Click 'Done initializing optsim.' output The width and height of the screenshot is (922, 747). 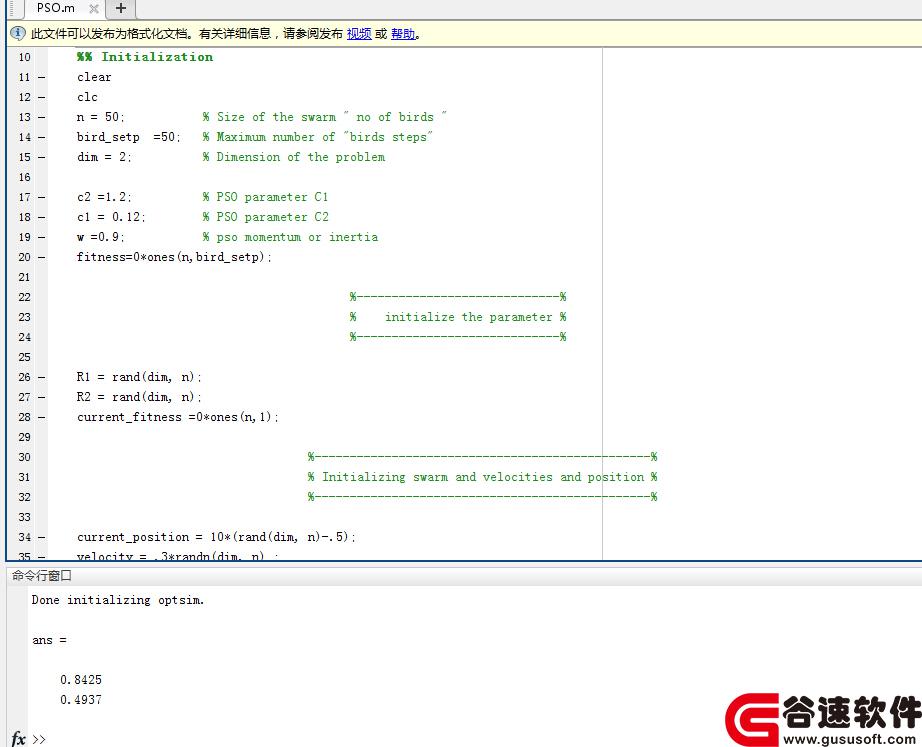point(118,600)
